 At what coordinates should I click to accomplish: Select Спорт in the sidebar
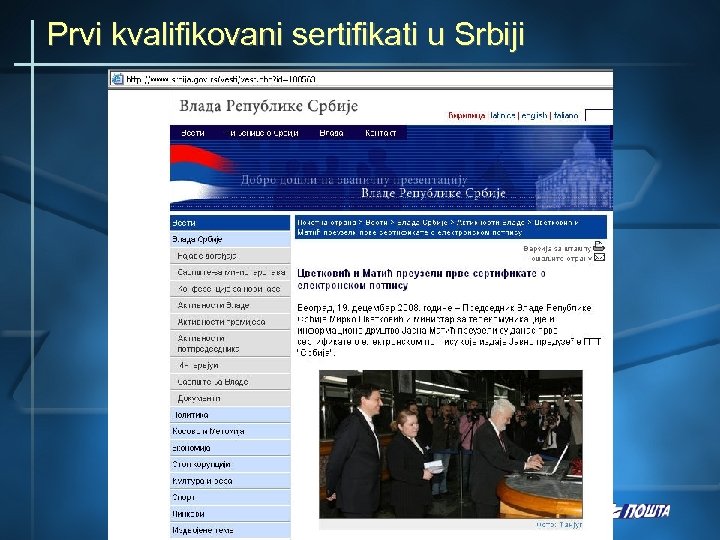230,497
